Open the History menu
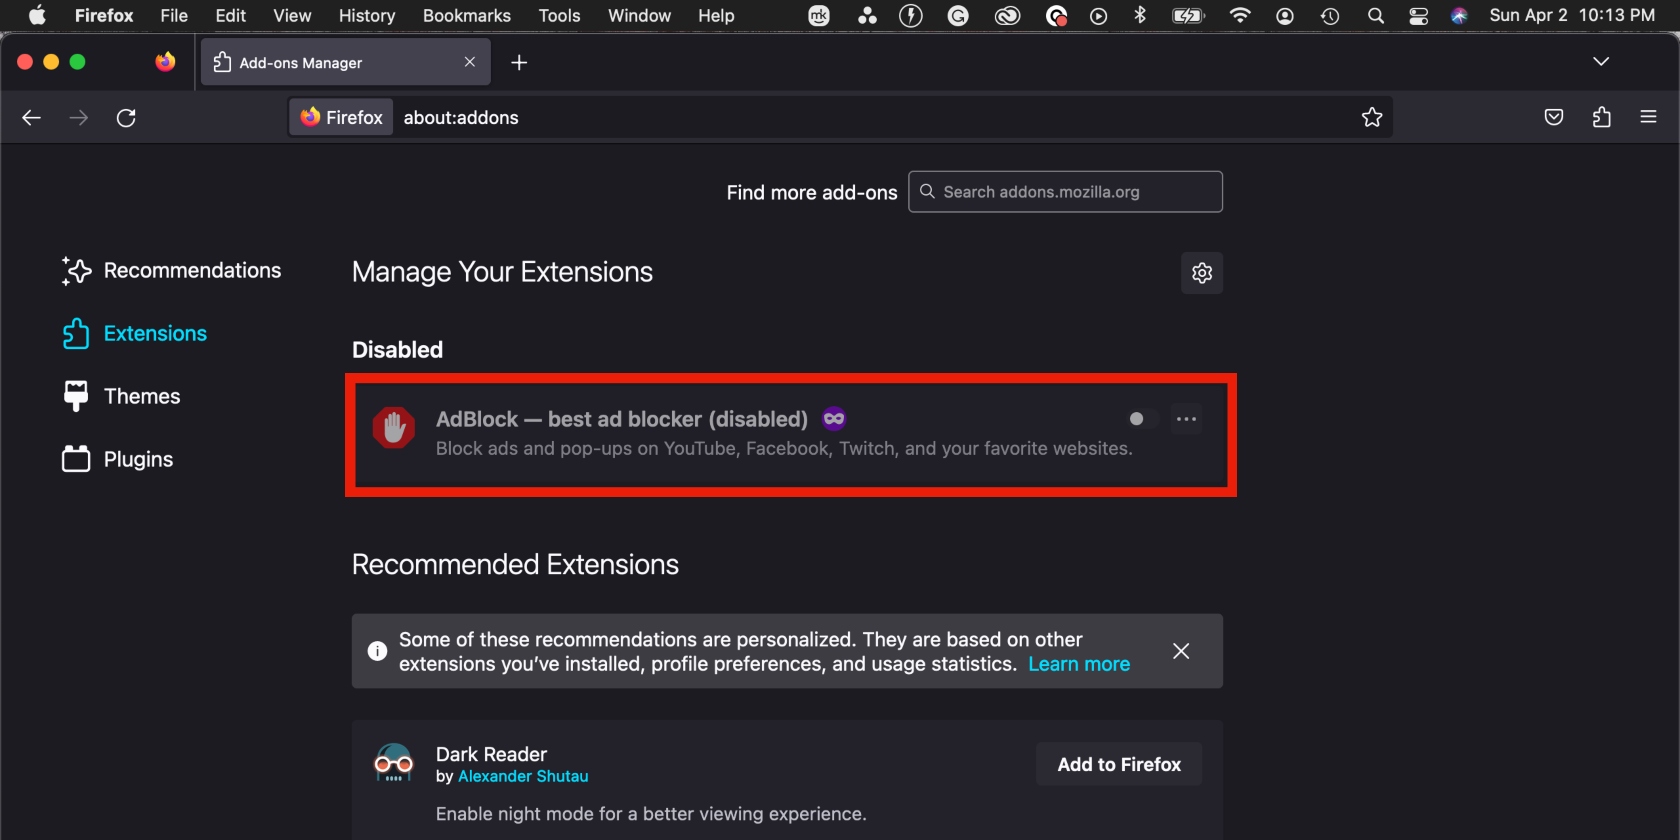The height and width of the screenshot is (840, 1680). tap(367, 15)
